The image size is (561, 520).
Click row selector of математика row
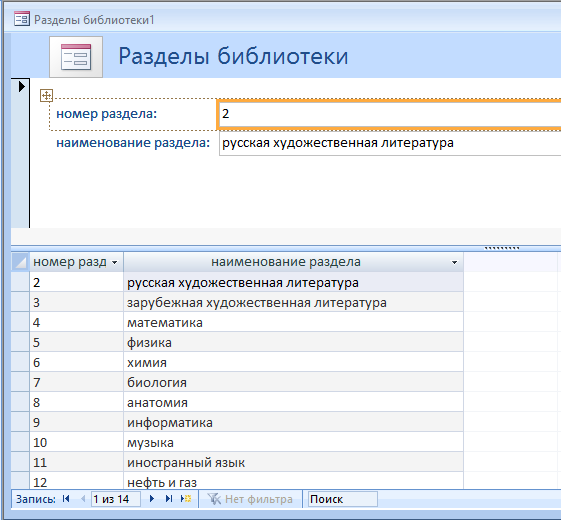coord(20,323)
